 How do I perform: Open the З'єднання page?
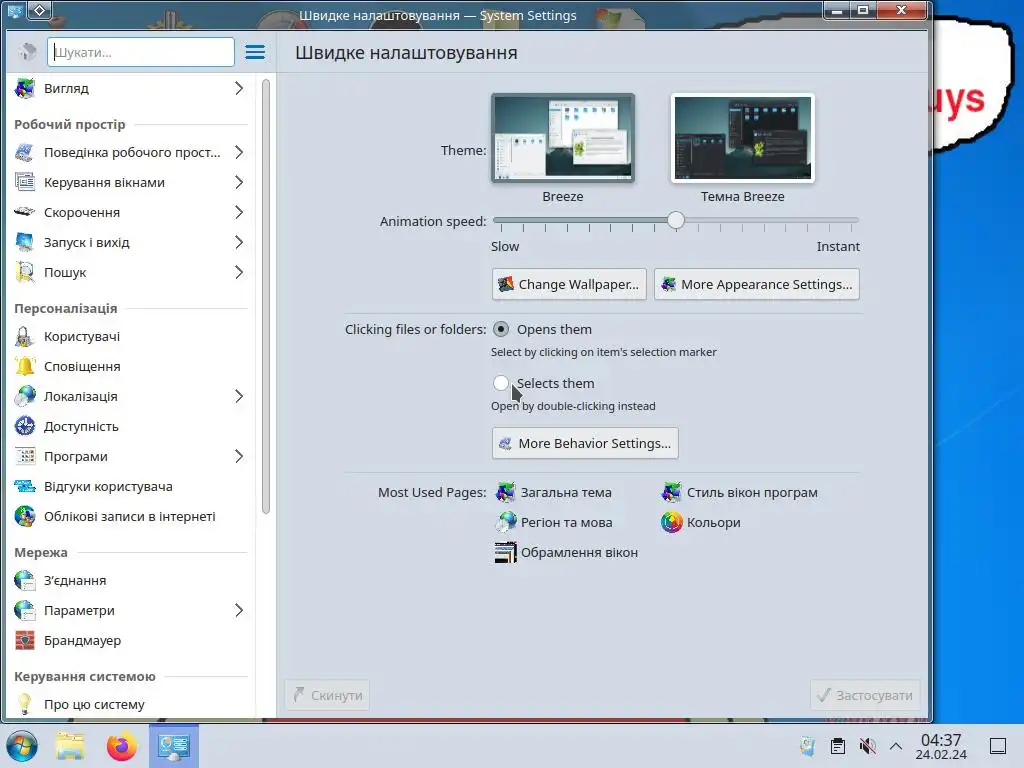click(x=131, y=581)
